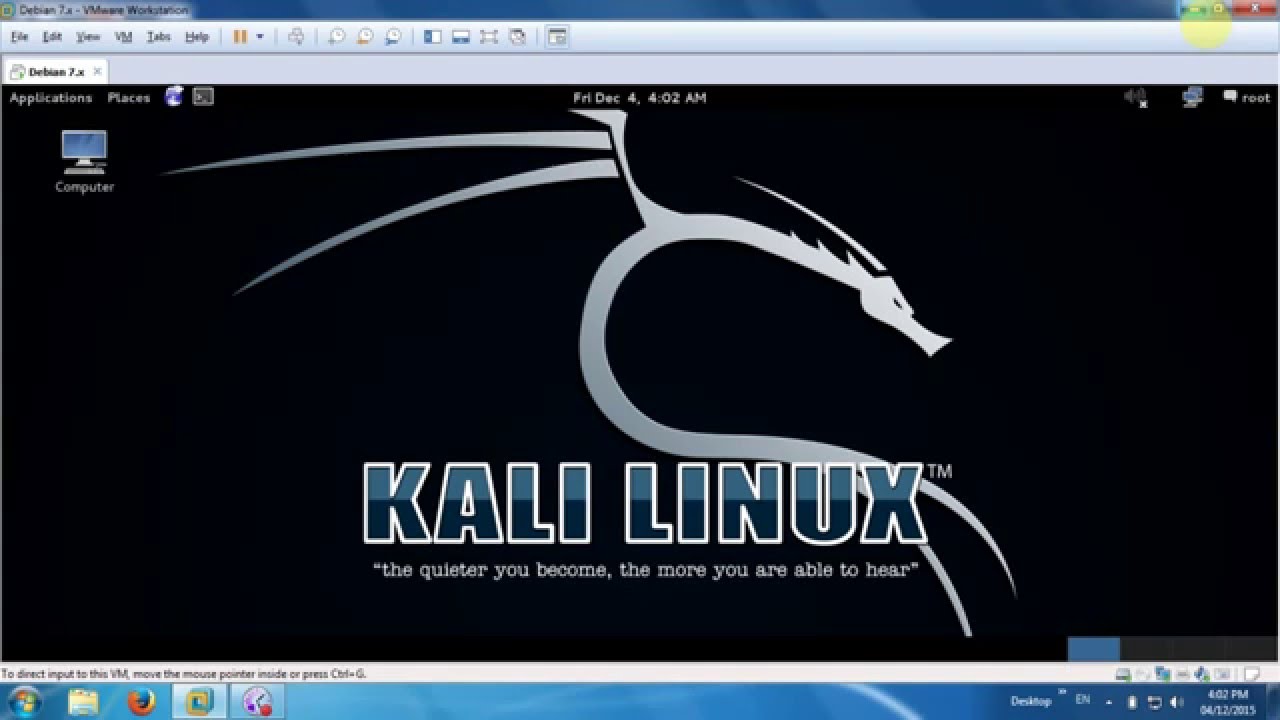Switch to the highlighted Kali workspace
Image resolution: width=1280 pixels, height=720 pixels.
tap(1094, 649)
